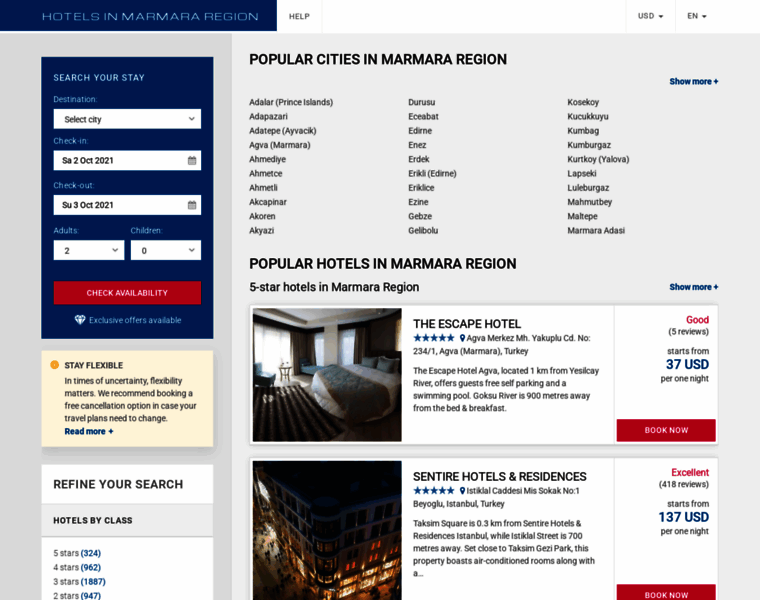Click The Escape Hotel star rating
Screen dimensions: 760x600
pos(434,338)
